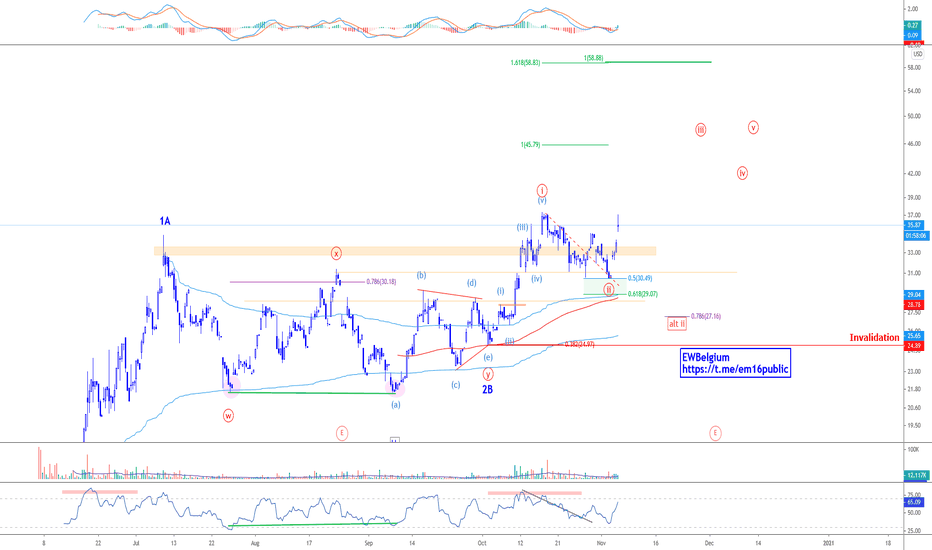The height and width of the screenshot is (550, 932).
Task: Select projected circled wave v label
Action: click(753, 127)
